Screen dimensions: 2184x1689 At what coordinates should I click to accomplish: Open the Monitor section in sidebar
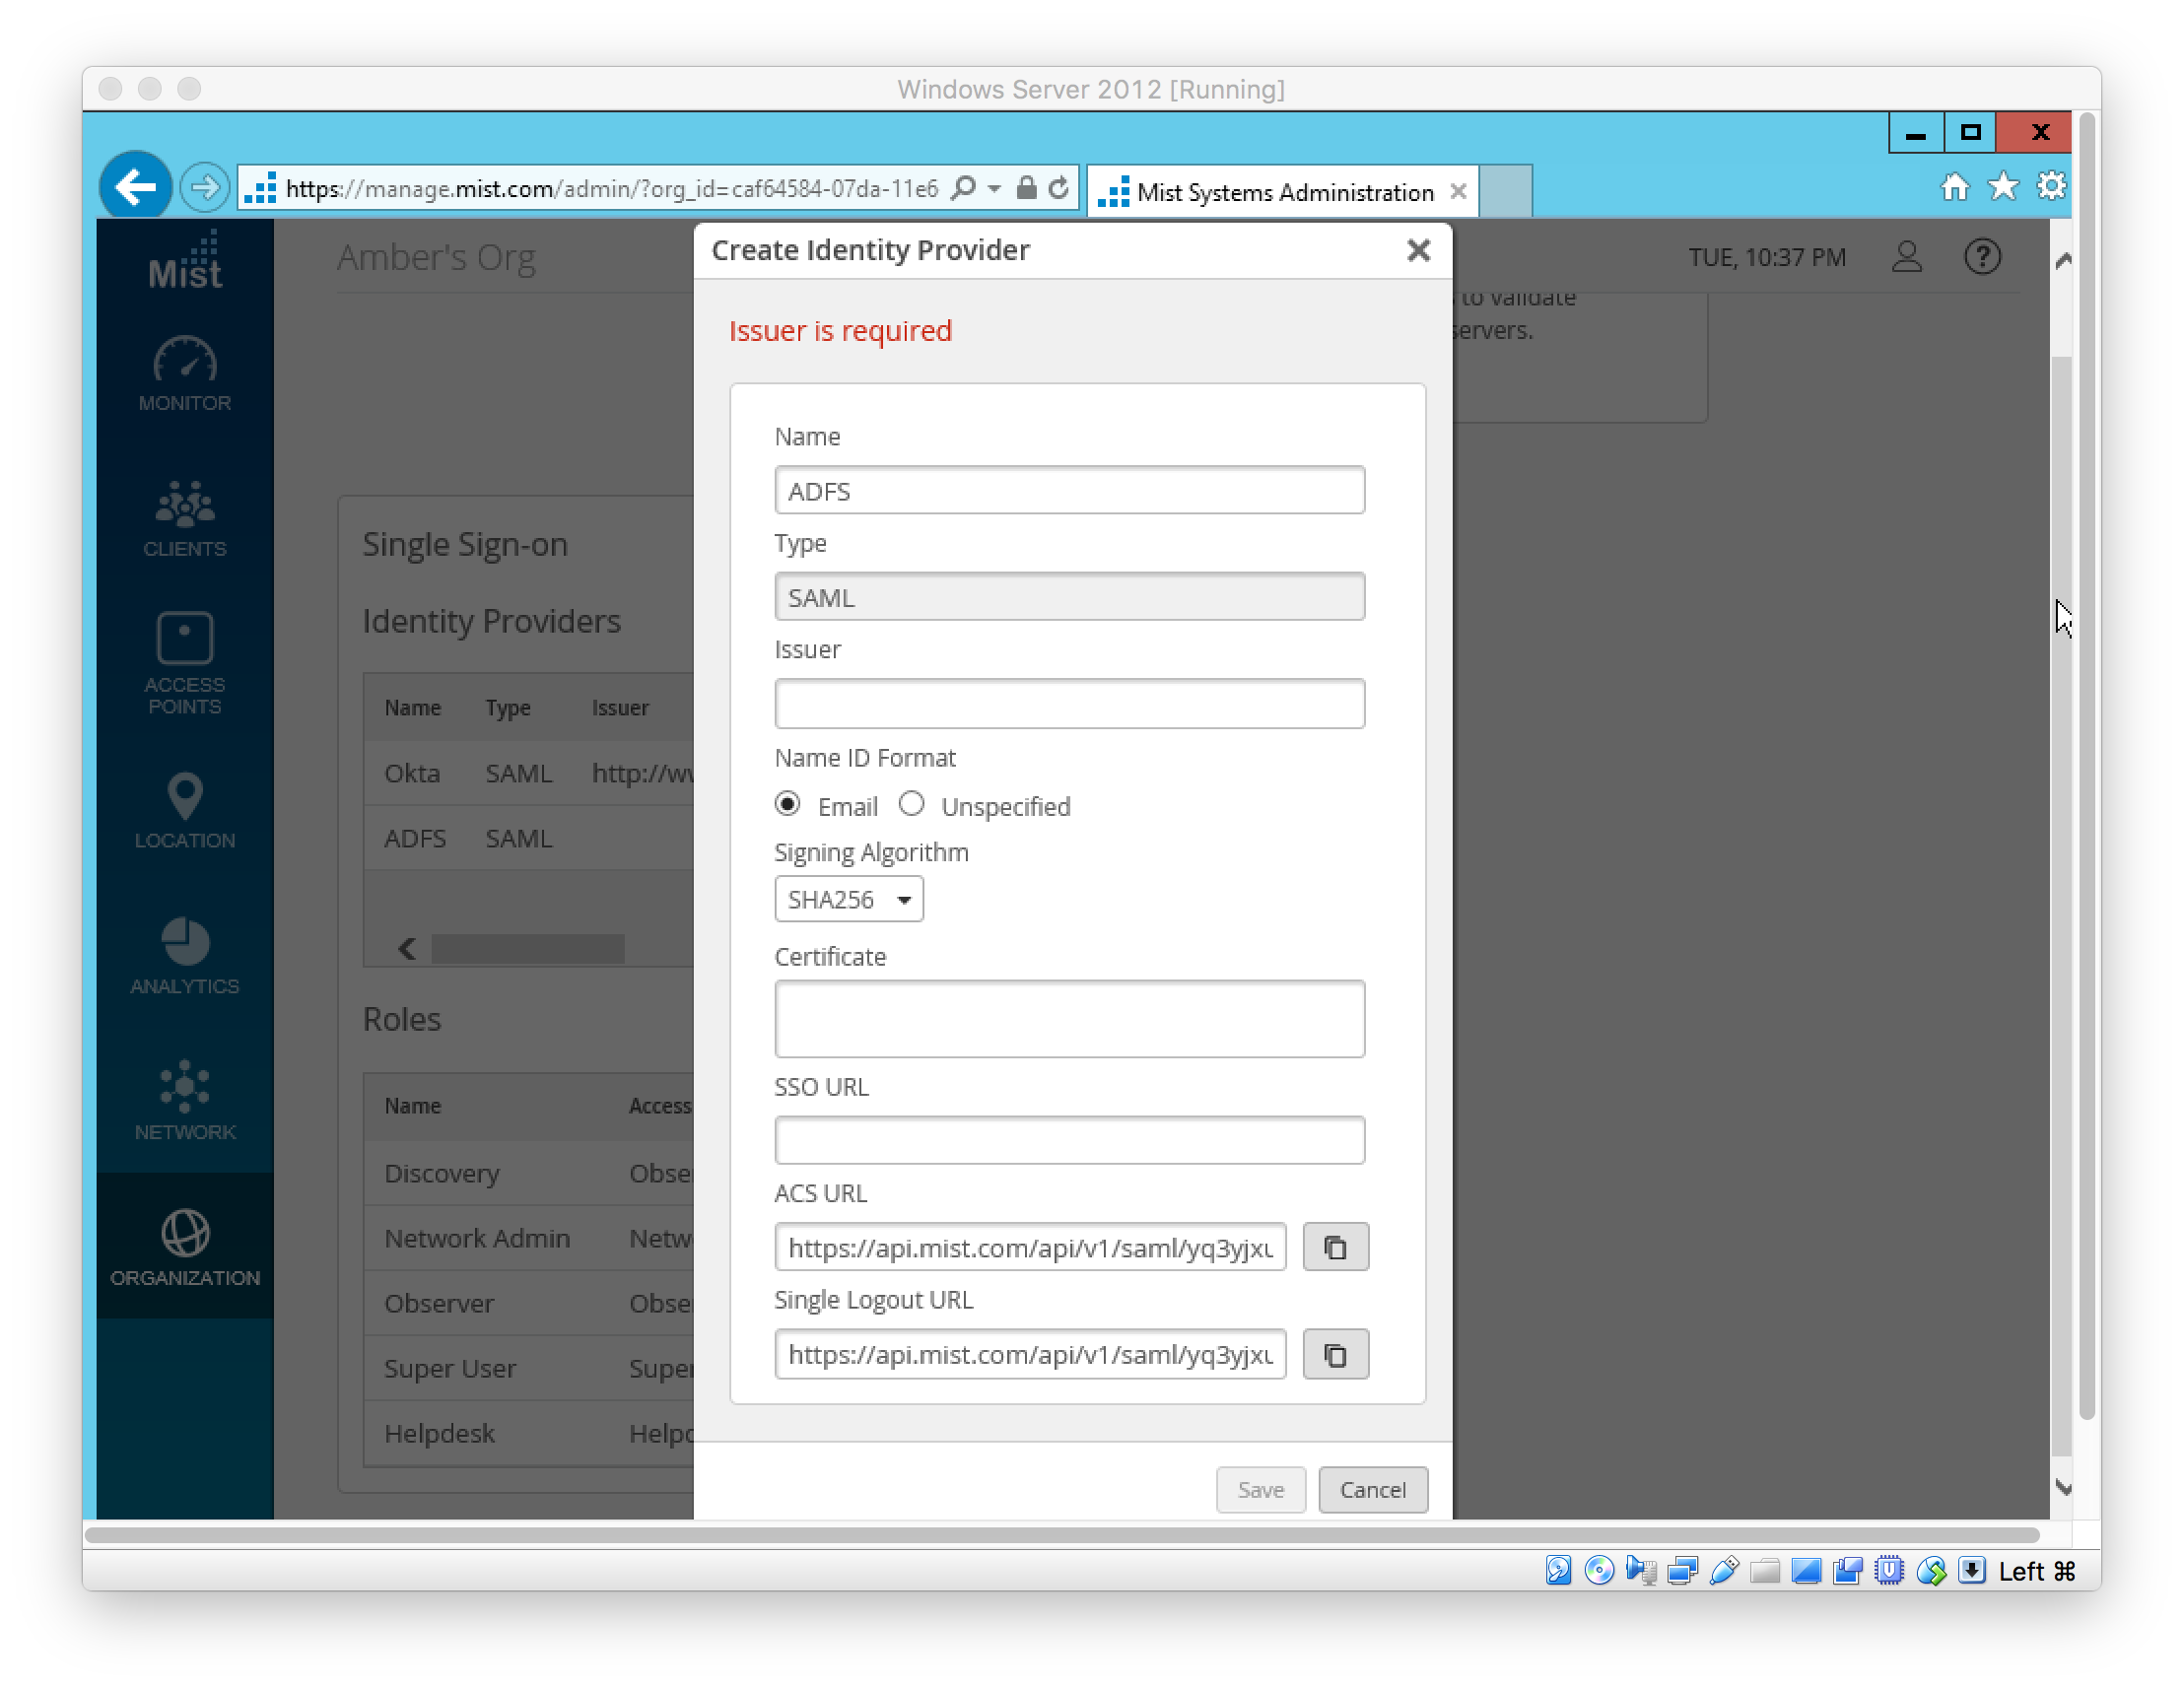[185, 374]
